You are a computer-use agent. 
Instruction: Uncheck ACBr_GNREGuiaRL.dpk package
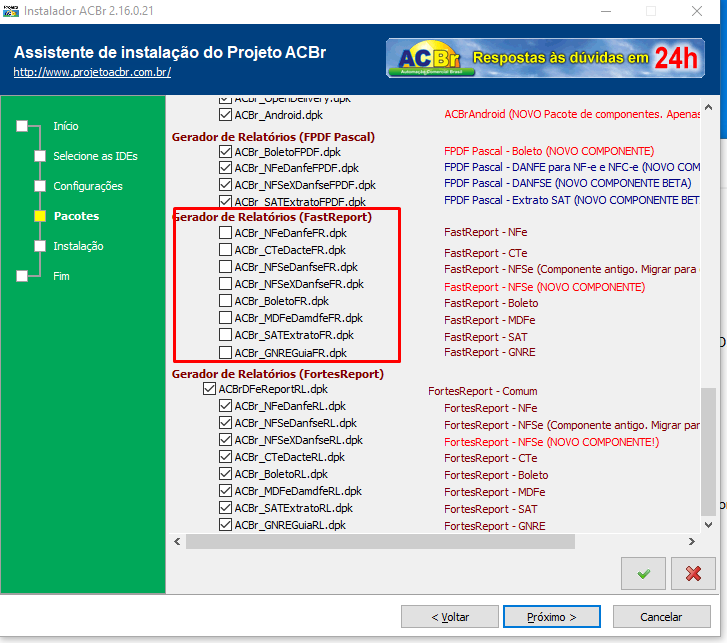click(x=225, y=524)
